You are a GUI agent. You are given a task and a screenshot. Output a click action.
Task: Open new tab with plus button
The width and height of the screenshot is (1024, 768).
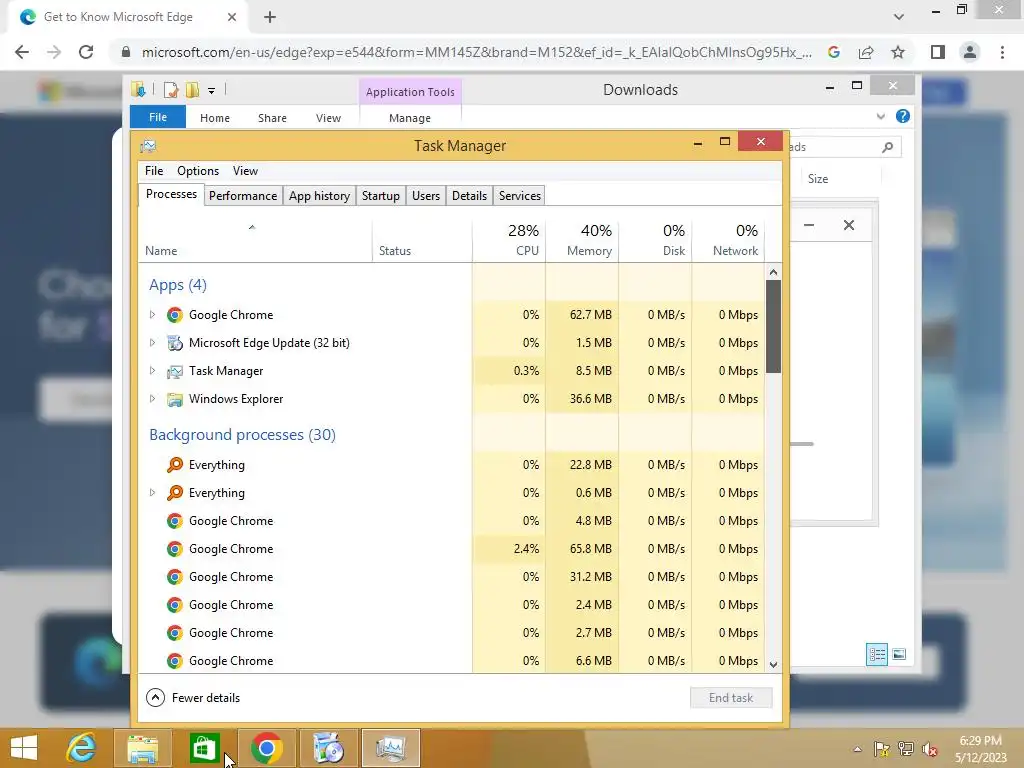[270, 17]
